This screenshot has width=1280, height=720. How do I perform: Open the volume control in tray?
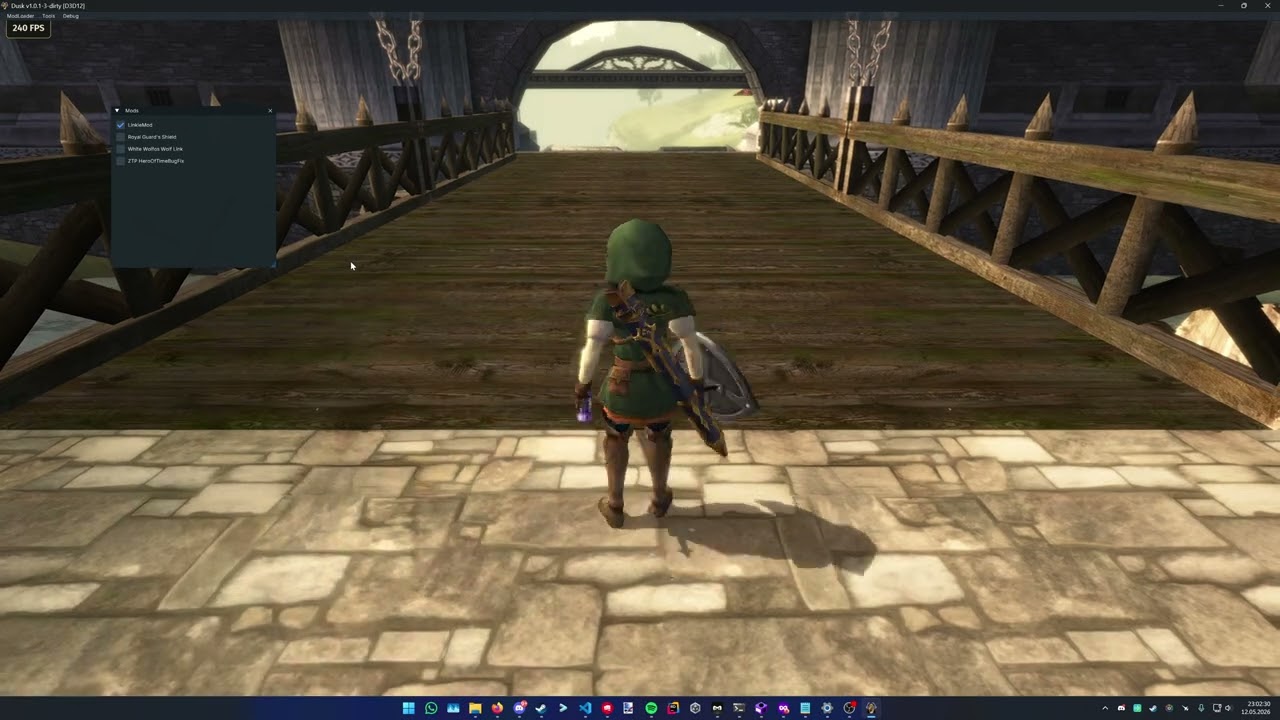(1229, 708)
